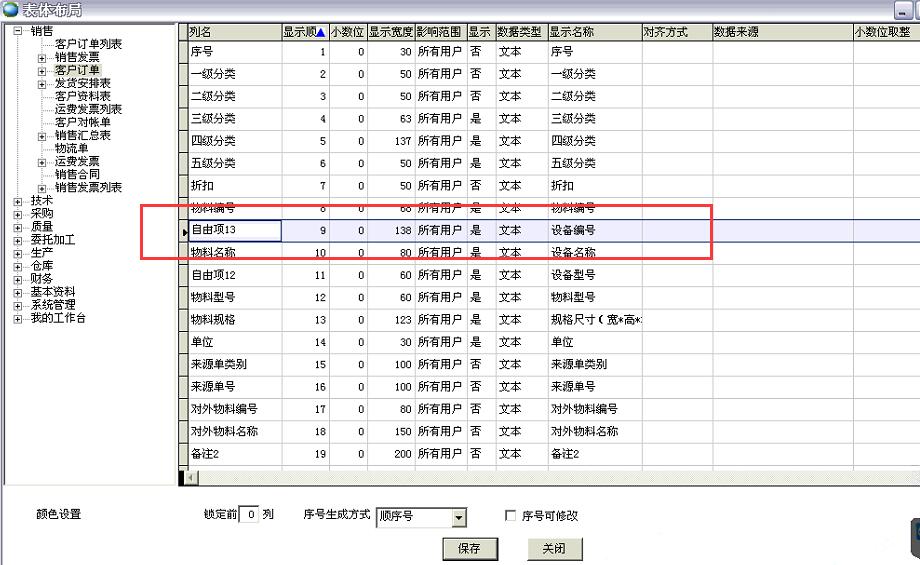Open the 序号生成方式 dropdown
This screenshot has width=920, height=565.
pos(459,517)
